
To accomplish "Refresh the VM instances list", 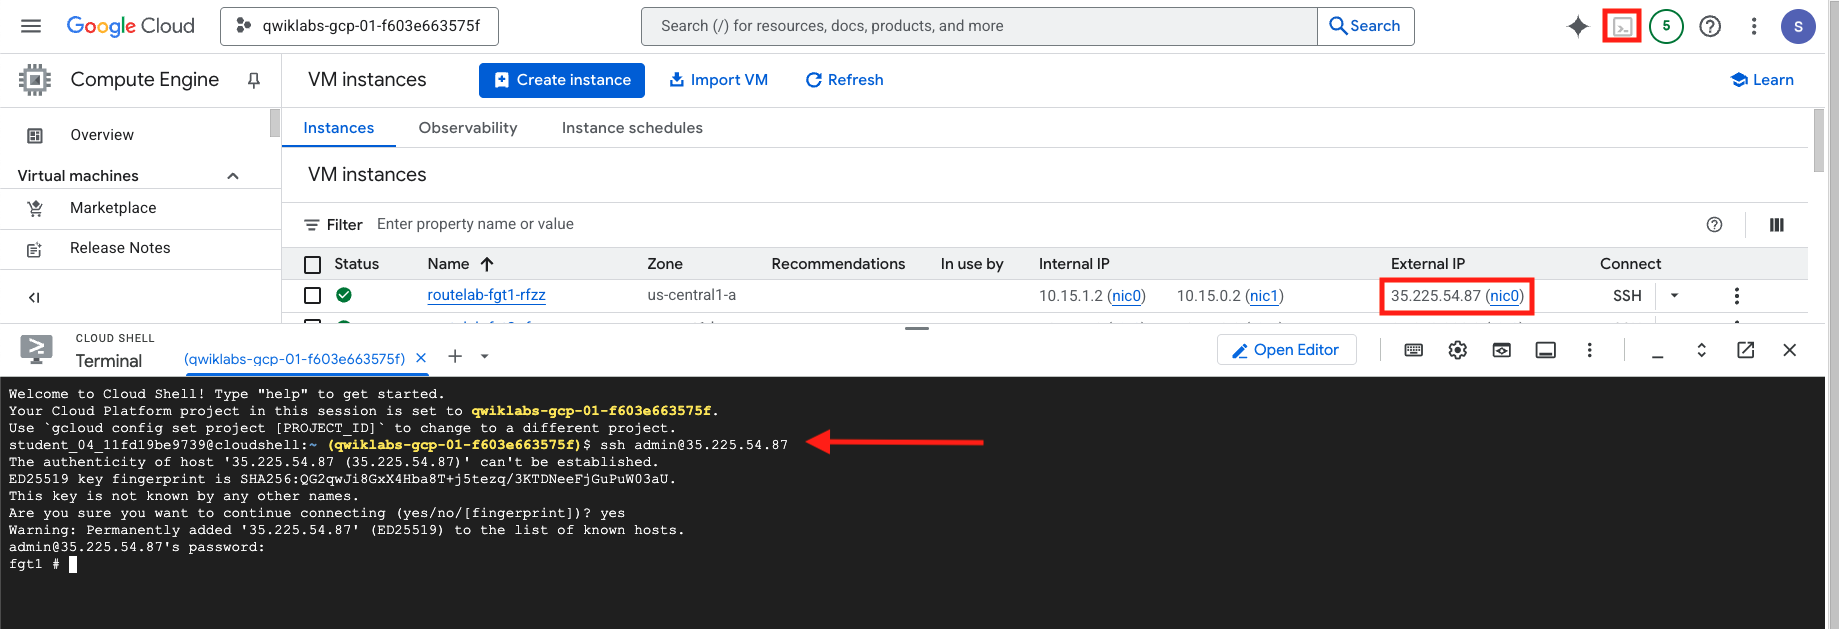I will [845, 80].
